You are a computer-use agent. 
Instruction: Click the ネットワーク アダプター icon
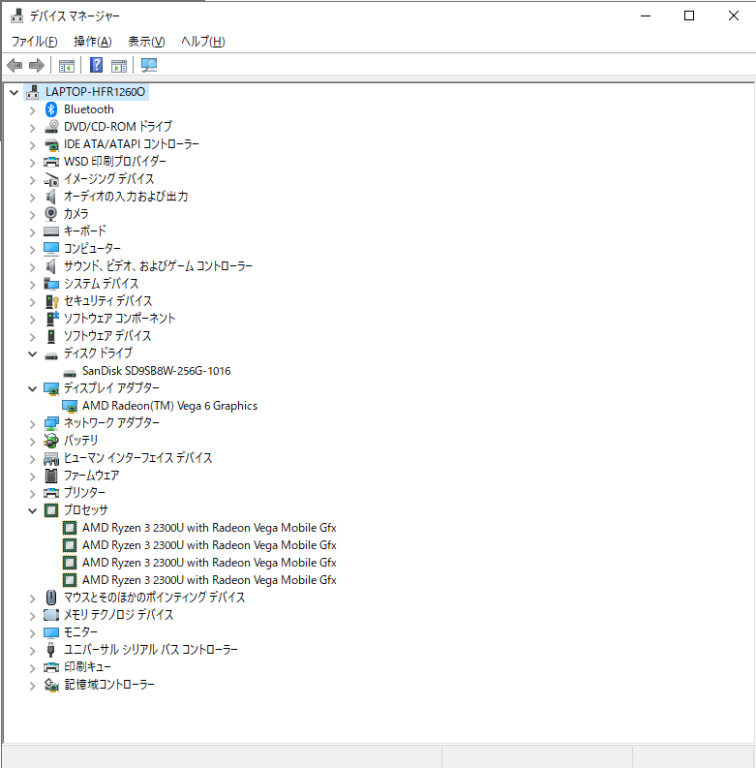tap(51, 423)
